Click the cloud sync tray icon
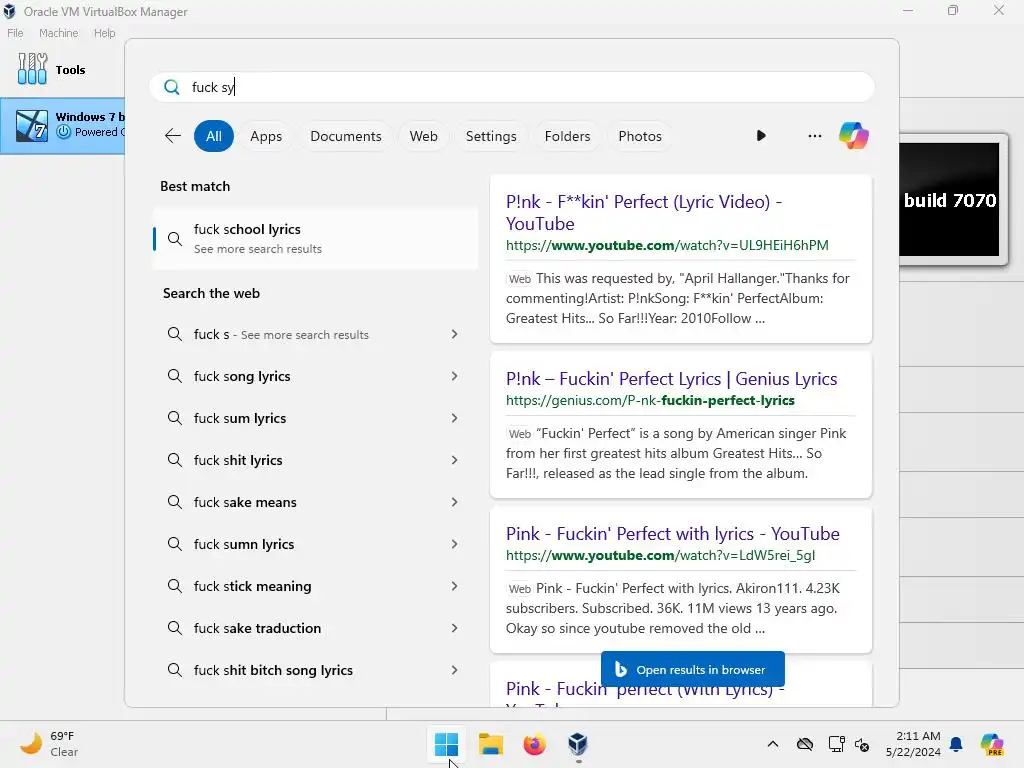1024x768 pixels. tap(805, 744)
